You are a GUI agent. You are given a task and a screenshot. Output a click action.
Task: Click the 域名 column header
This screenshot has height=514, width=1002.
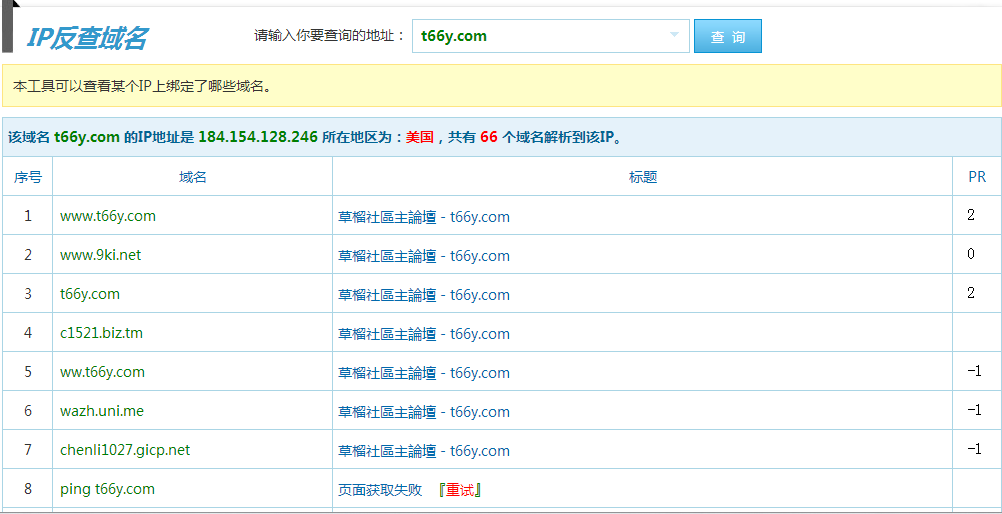coord(193,177)
